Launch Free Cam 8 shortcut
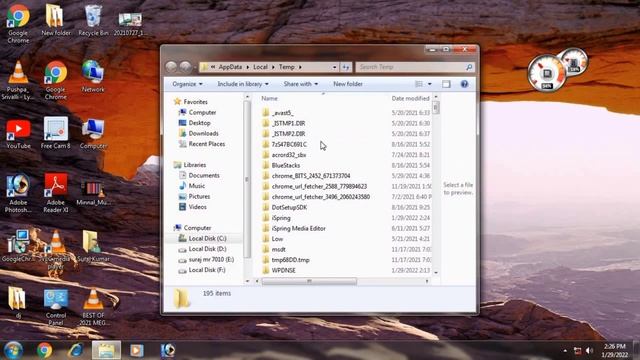The width and height of the screenshot is (640, 360). click(x=56, y=133)
